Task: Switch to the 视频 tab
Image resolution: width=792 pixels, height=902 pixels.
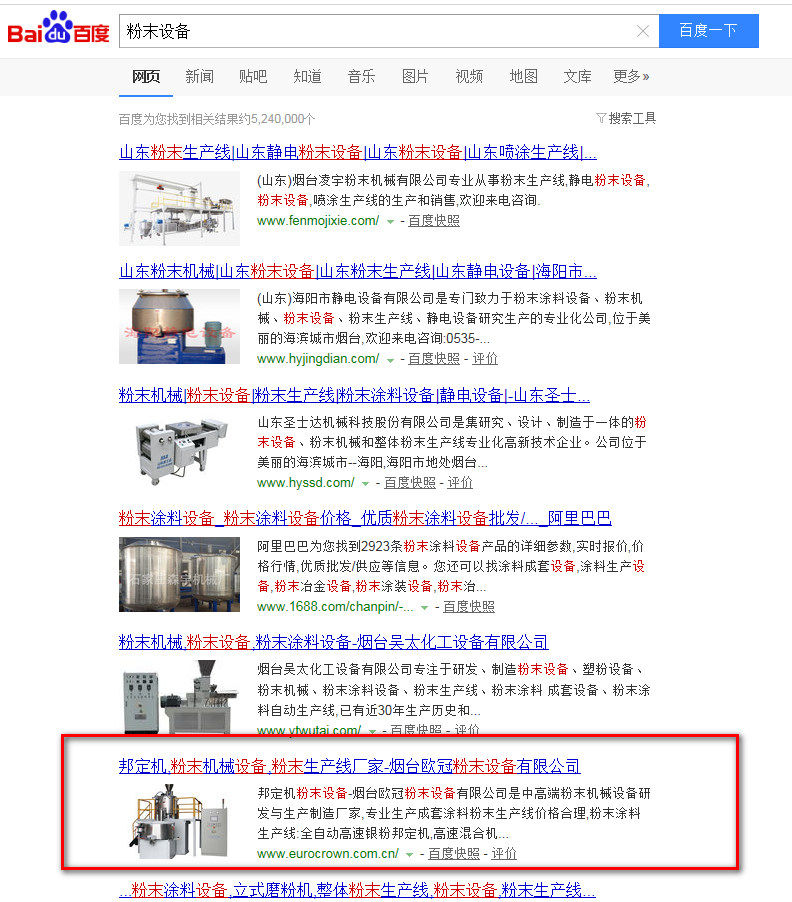Action: (469, 77)
